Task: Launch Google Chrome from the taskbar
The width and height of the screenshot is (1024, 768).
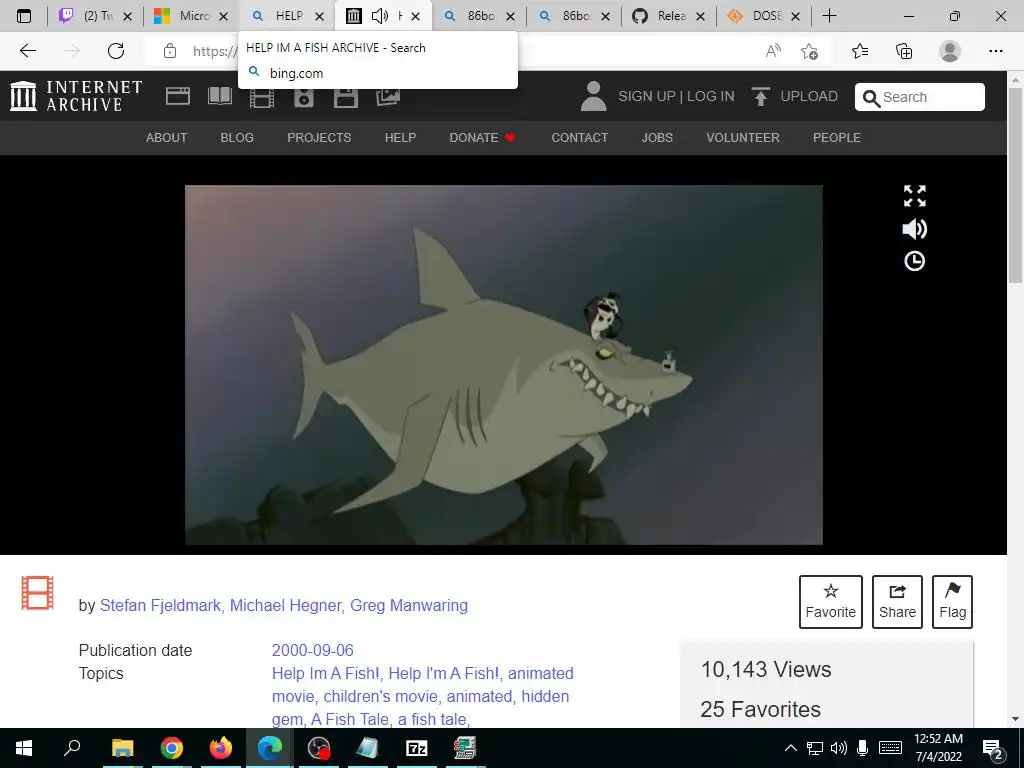Action: click(x=171, y=748)
